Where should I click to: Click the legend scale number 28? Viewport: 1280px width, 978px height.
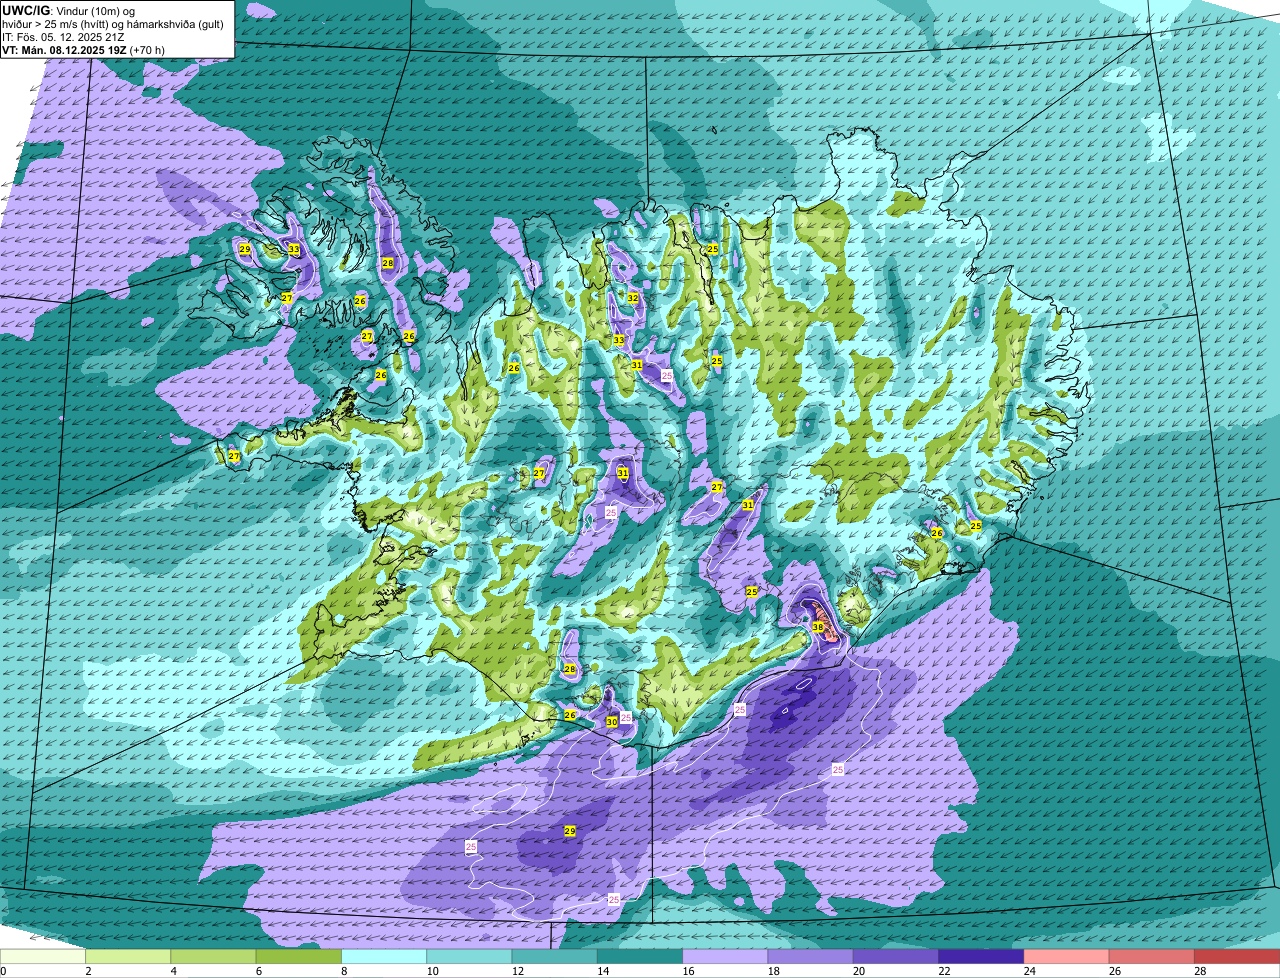click(1200, 971)
